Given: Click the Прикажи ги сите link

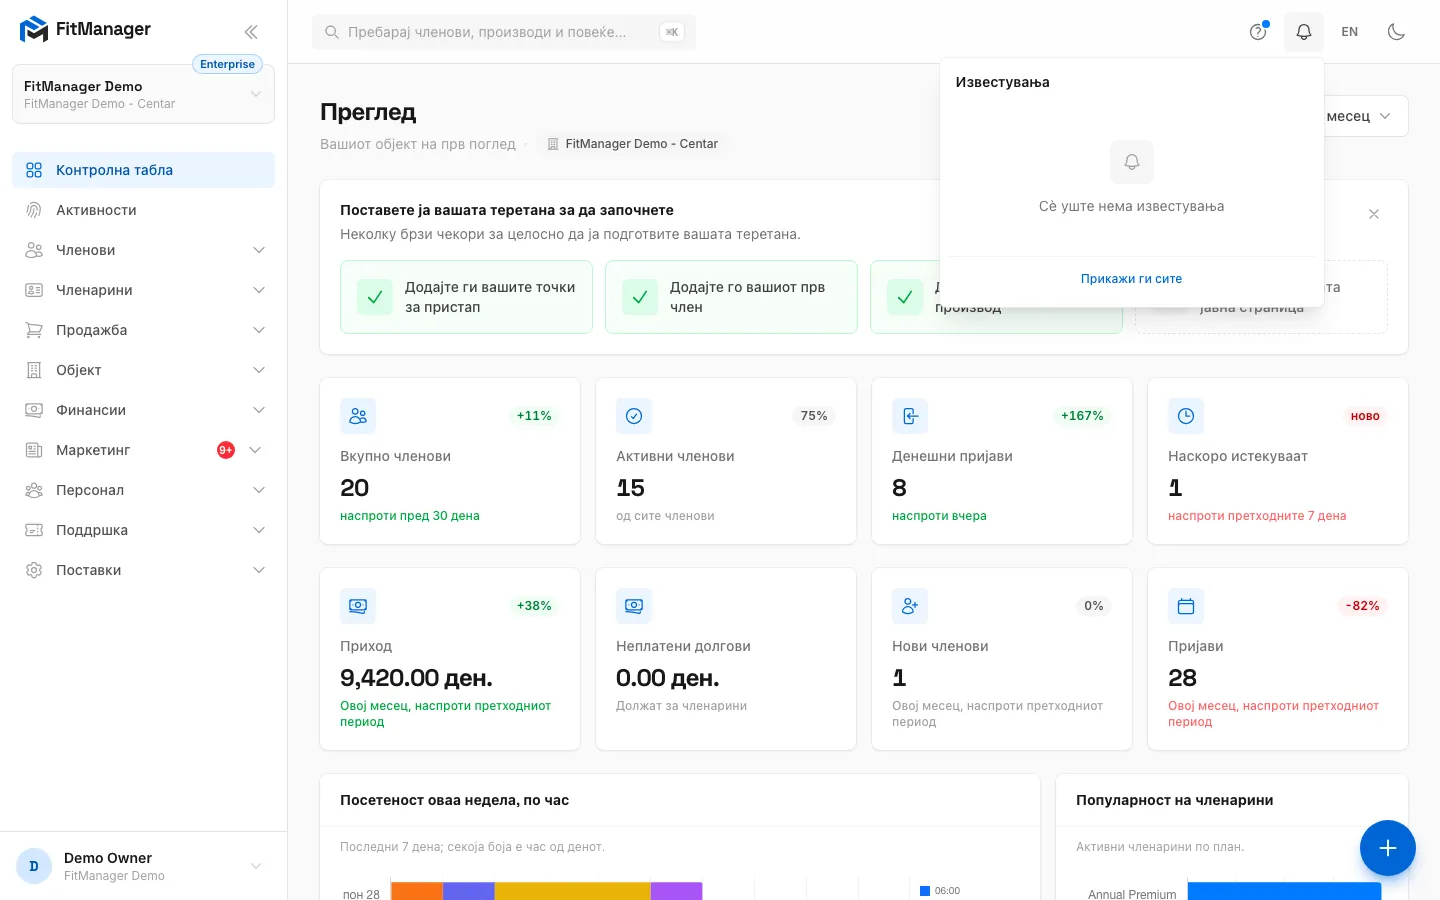Looking at the screenshot, I should (x=1131, y=279).
